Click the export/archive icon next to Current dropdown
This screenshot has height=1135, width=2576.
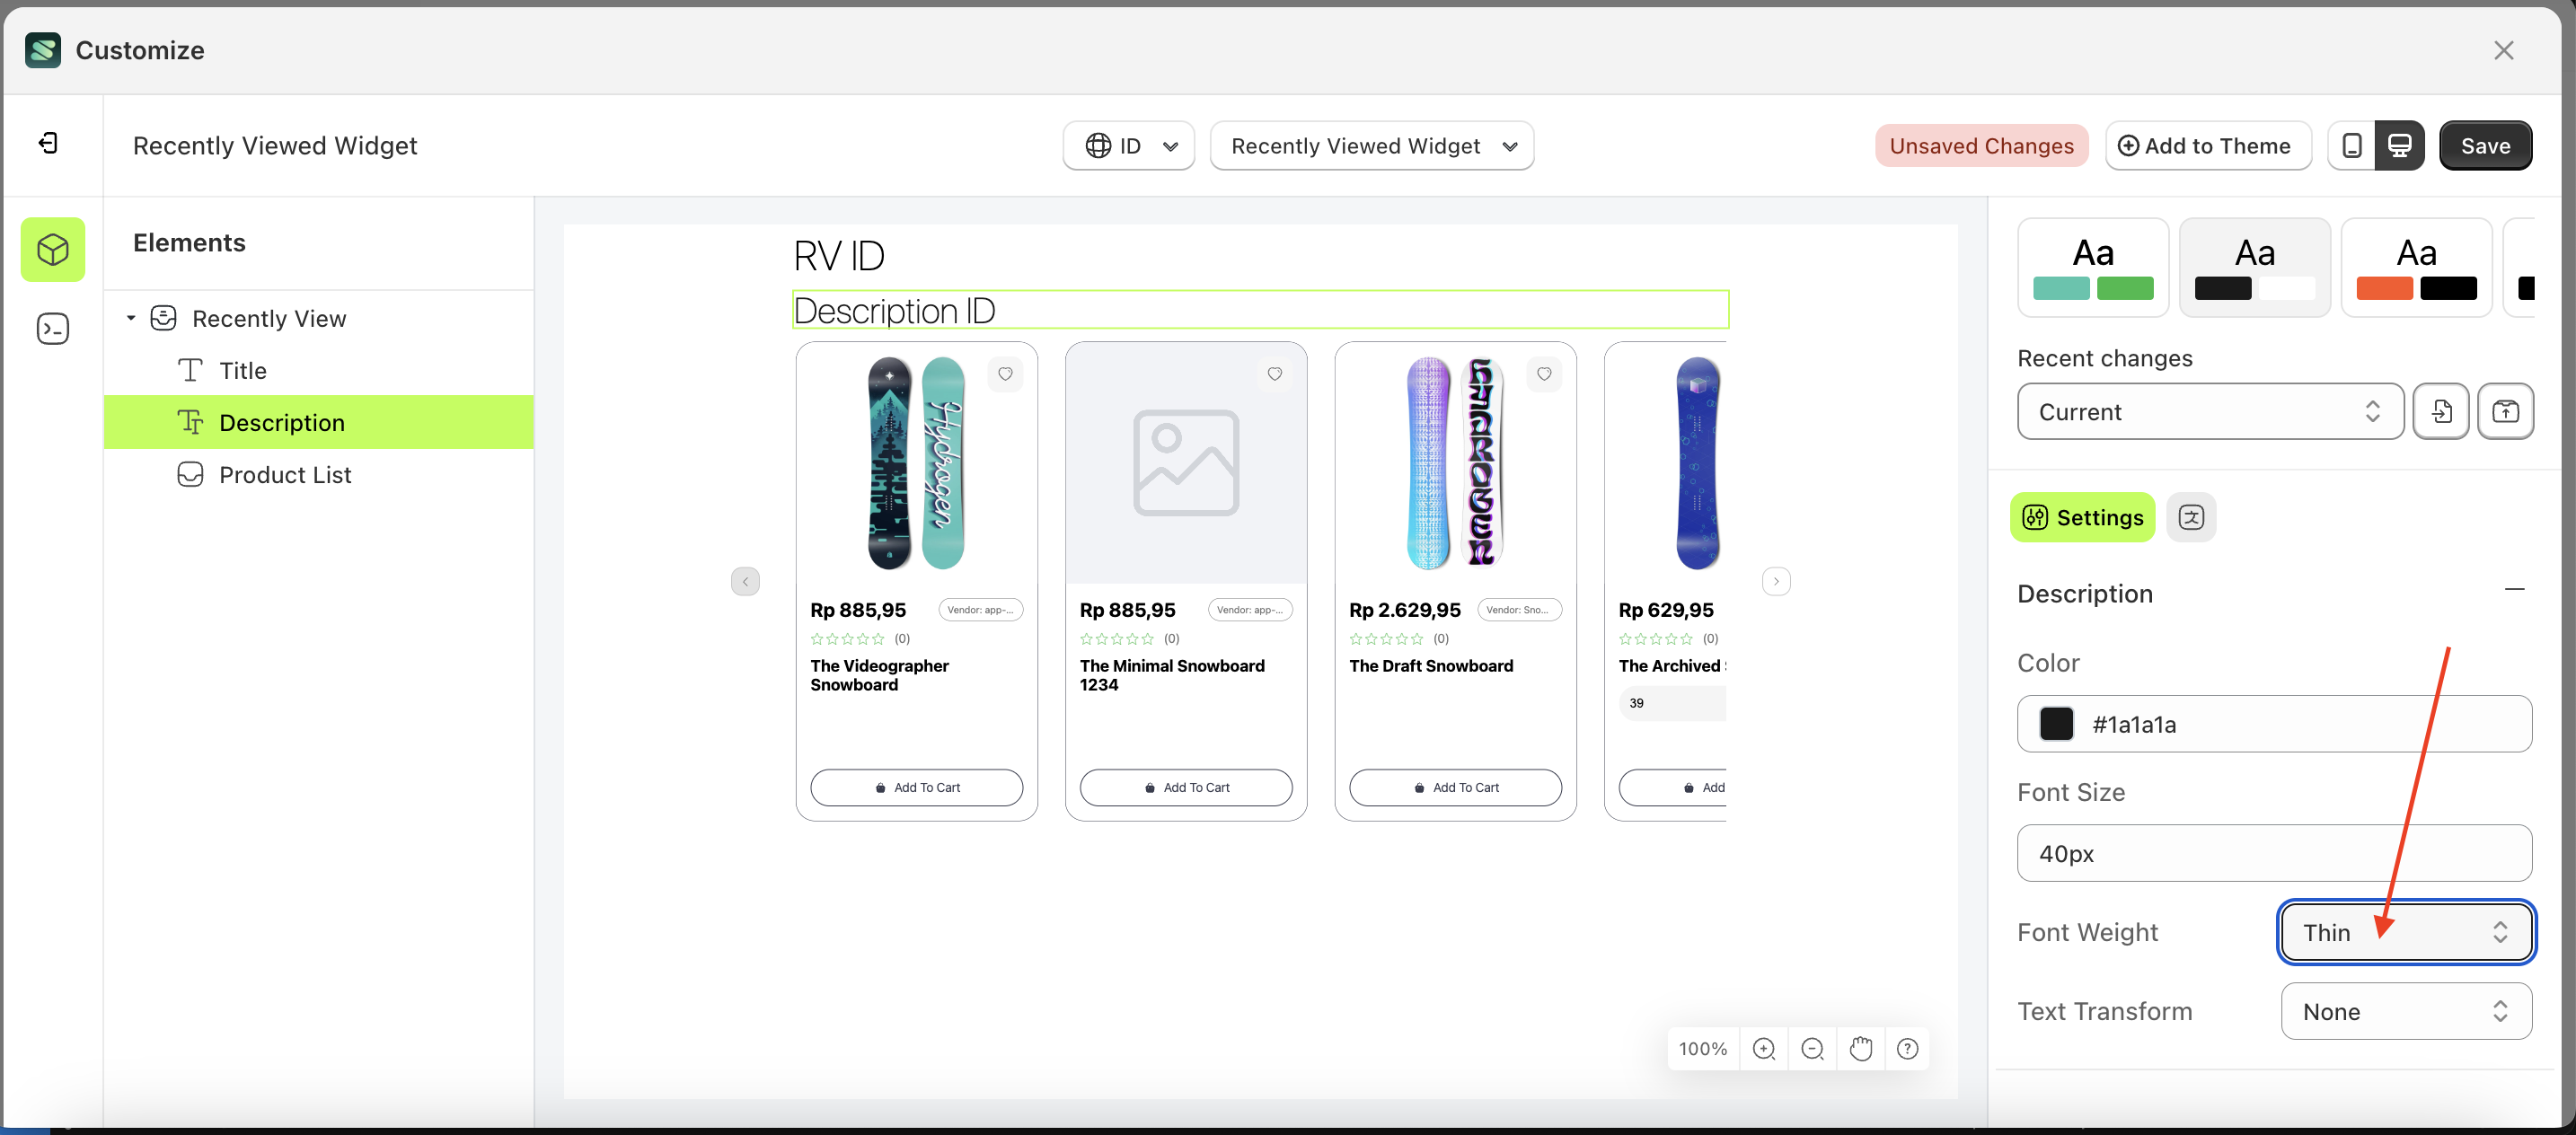2506,411
